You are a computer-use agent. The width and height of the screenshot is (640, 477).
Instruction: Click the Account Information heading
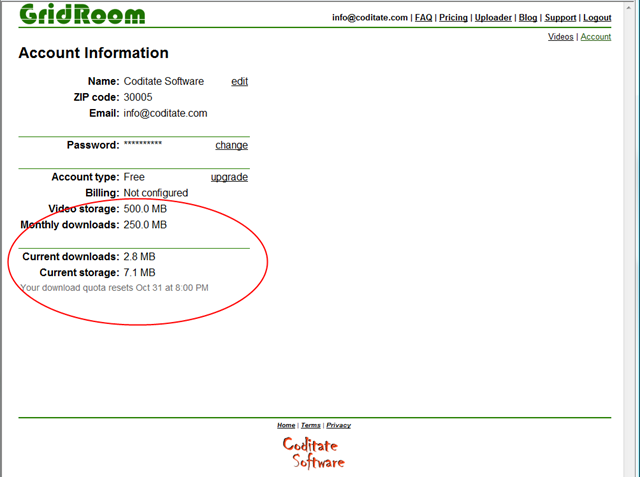[93, 53]
